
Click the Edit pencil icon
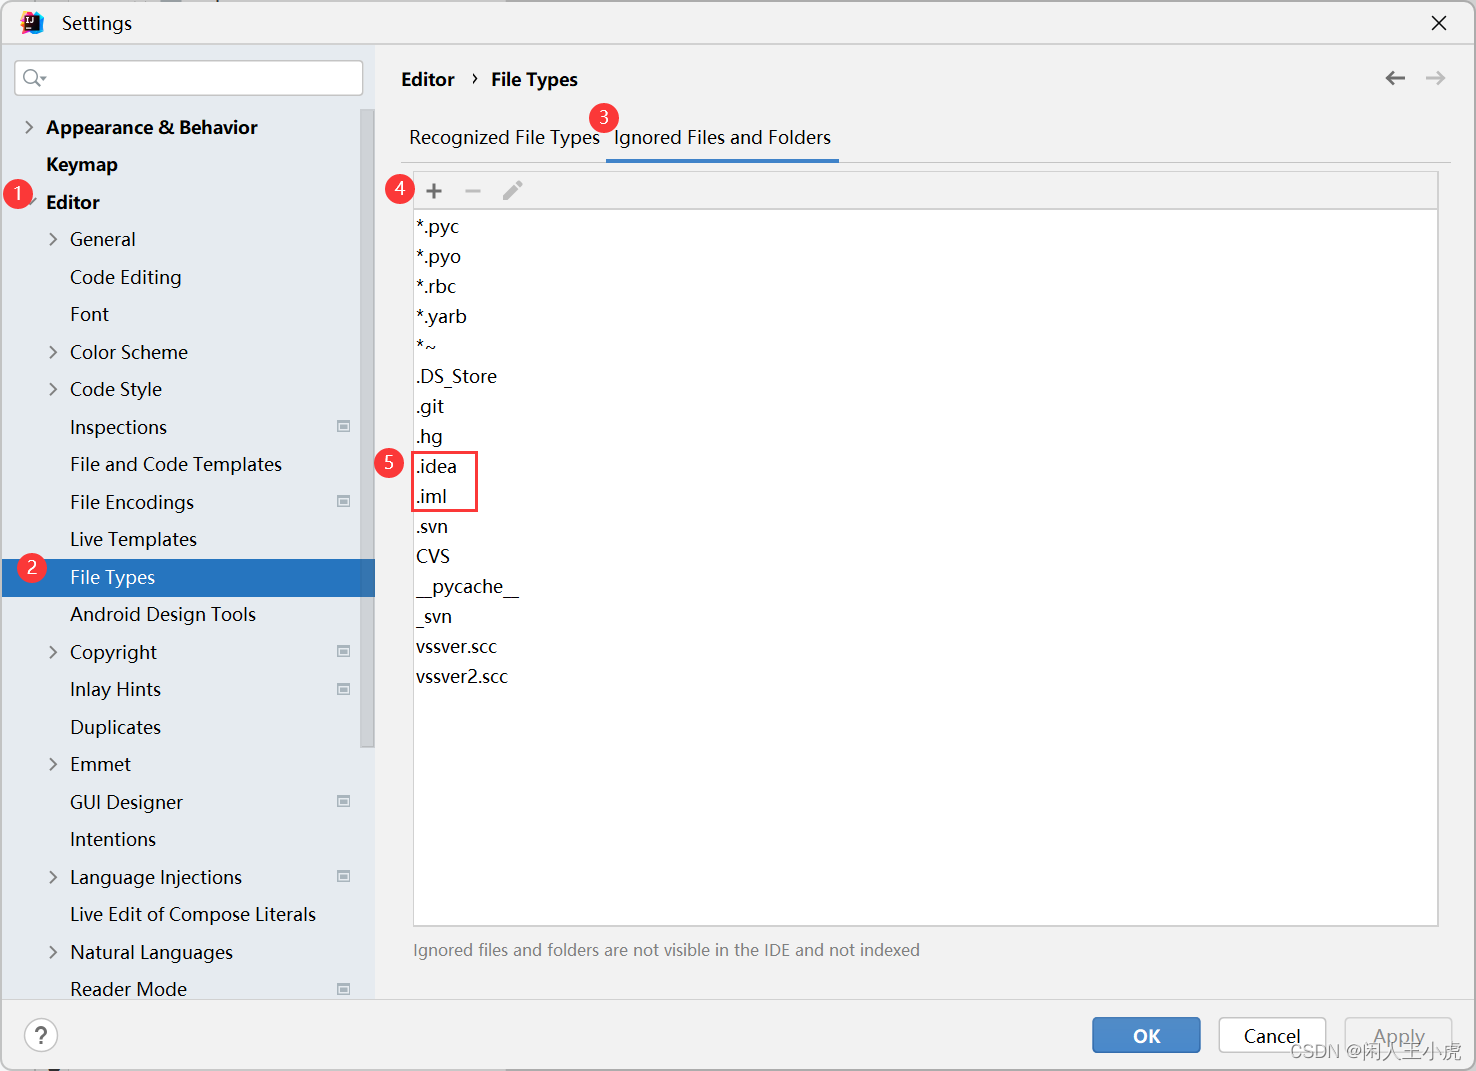[x=512, y=191]
